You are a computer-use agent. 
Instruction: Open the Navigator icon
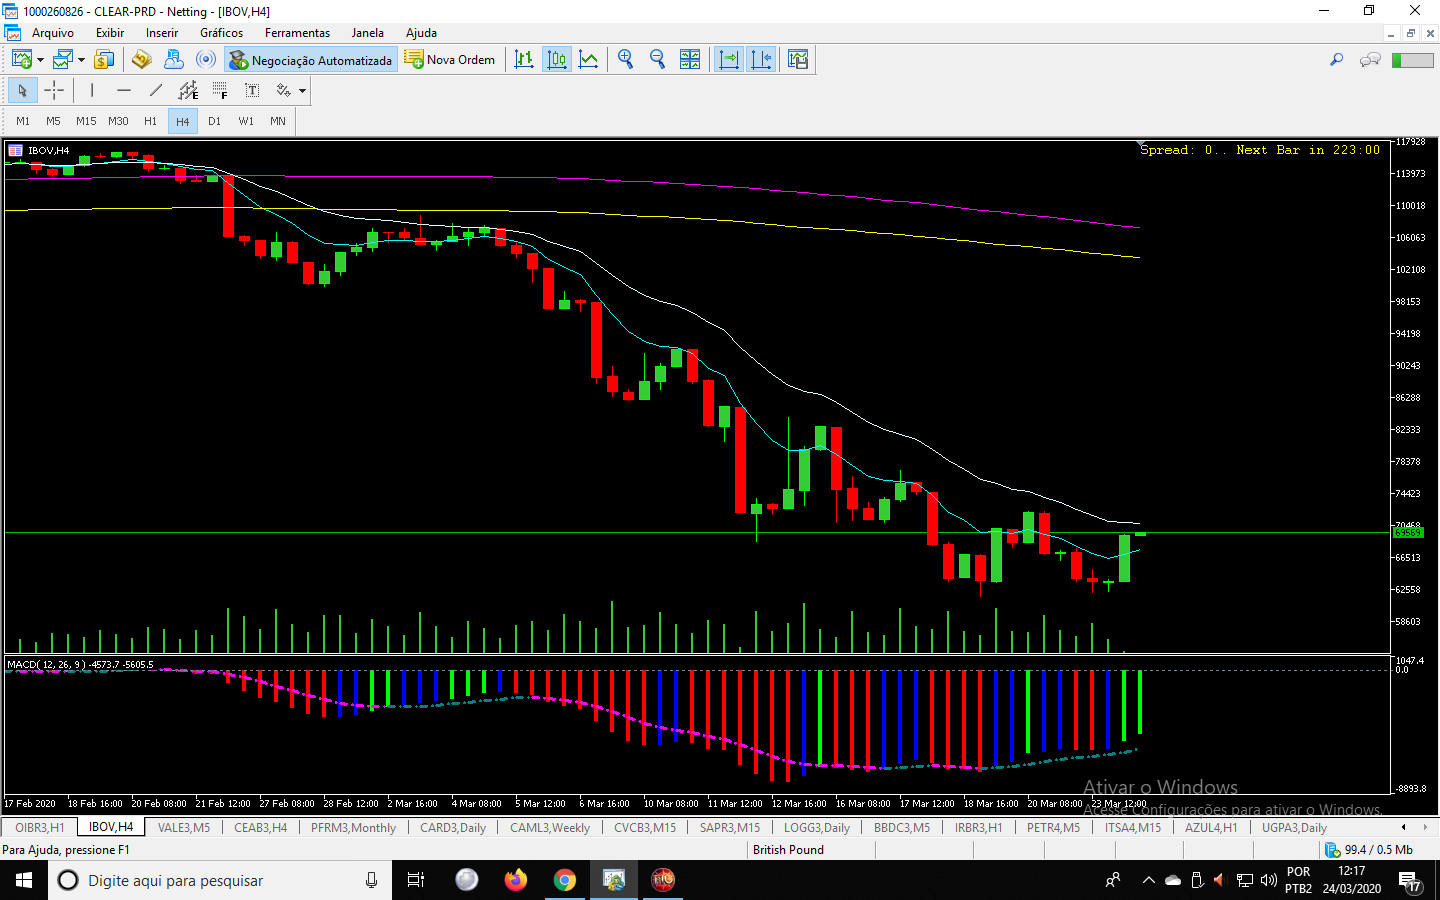coord(141,60)
